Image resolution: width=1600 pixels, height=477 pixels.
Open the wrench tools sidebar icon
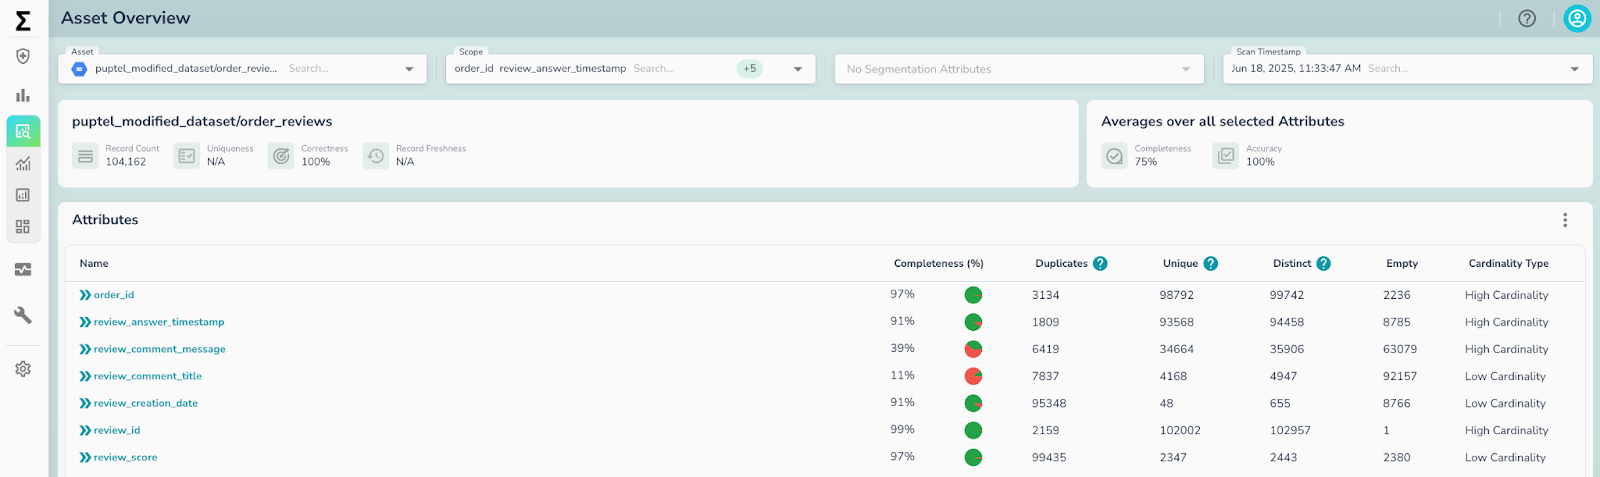tap(23, 315)
